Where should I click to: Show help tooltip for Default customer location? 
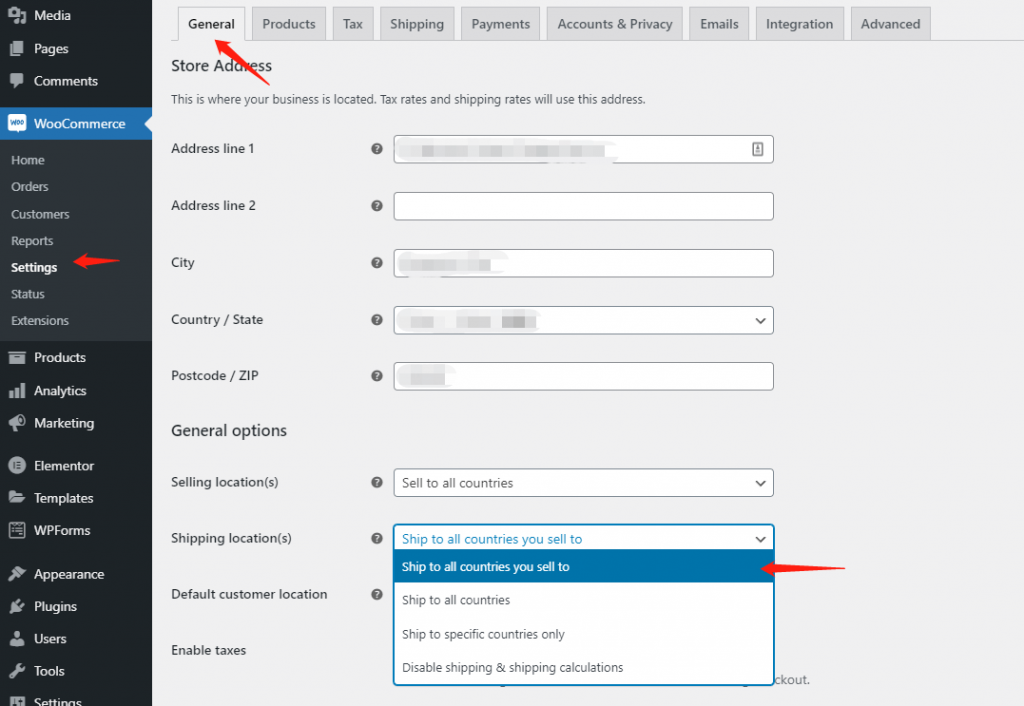pos(377,595)
